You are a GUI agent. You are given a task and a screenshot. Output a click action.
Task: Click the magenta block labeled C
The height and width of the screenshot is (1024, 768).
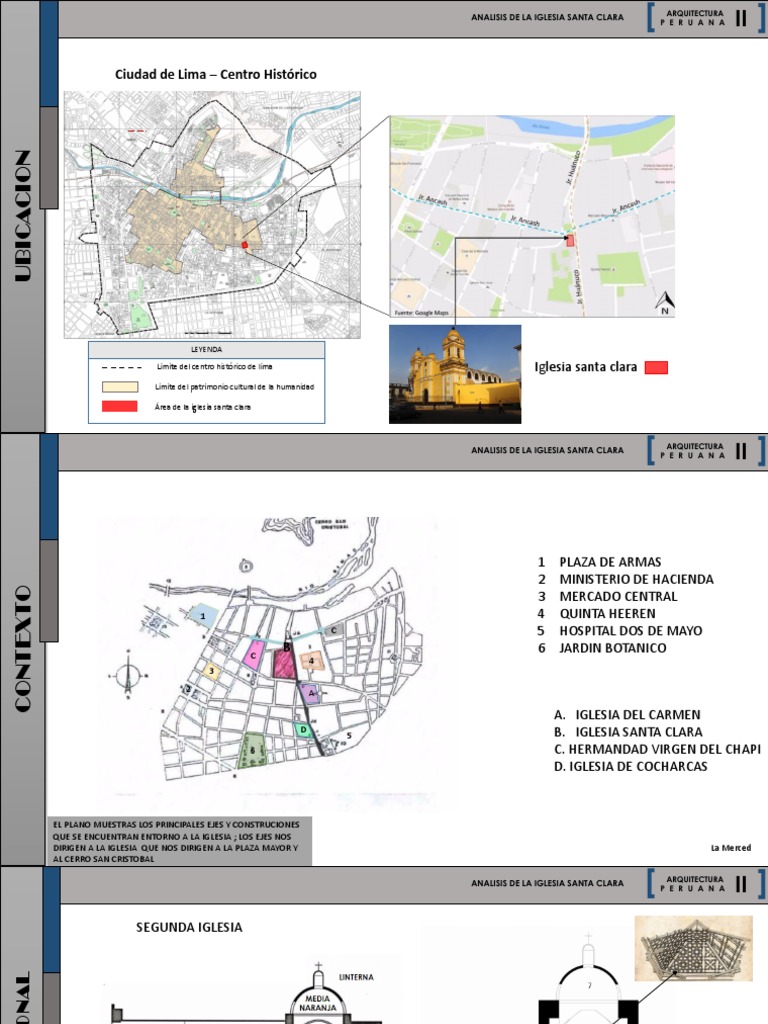click(253, 655)
